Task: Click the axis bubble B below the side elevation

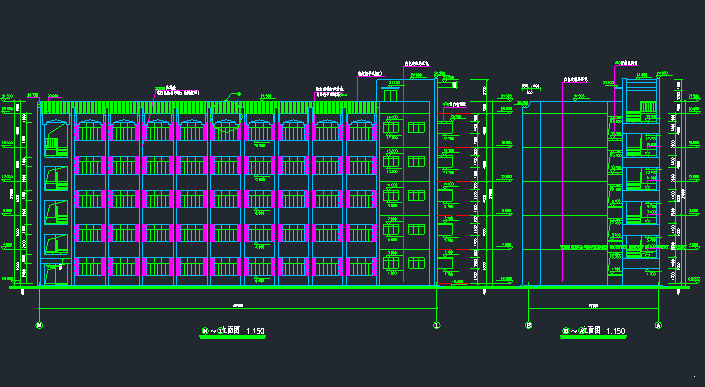Action: click(x=529, y=325)
